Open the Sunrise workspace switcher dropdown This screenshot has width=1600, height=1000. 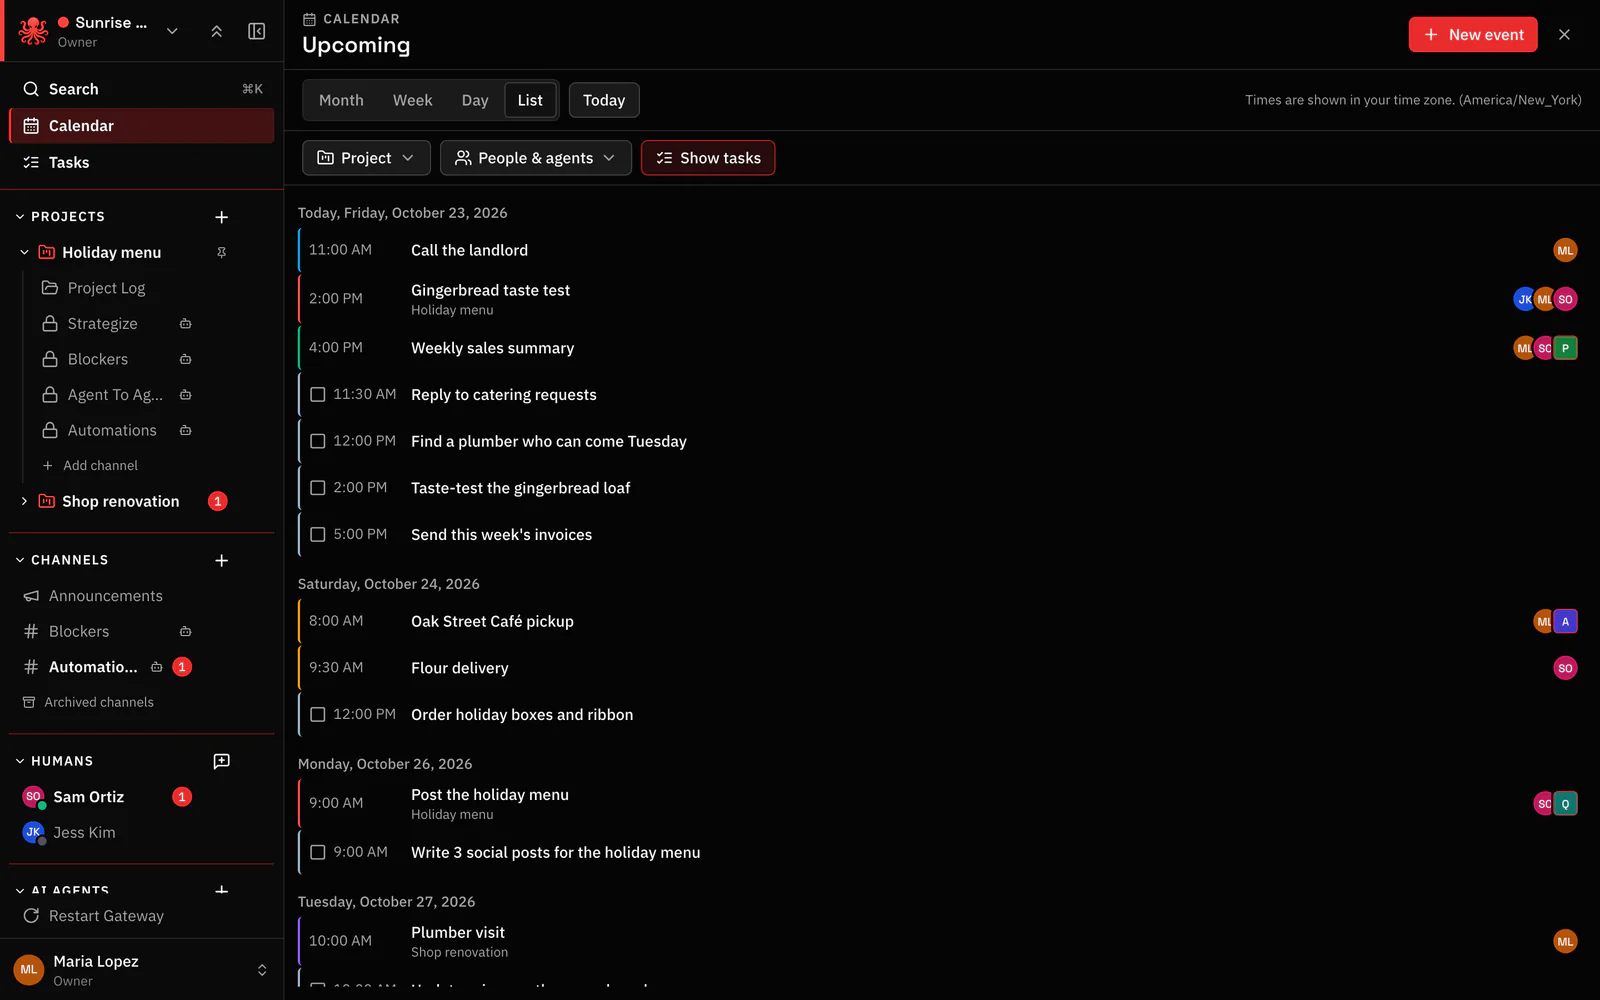(172, 31)
